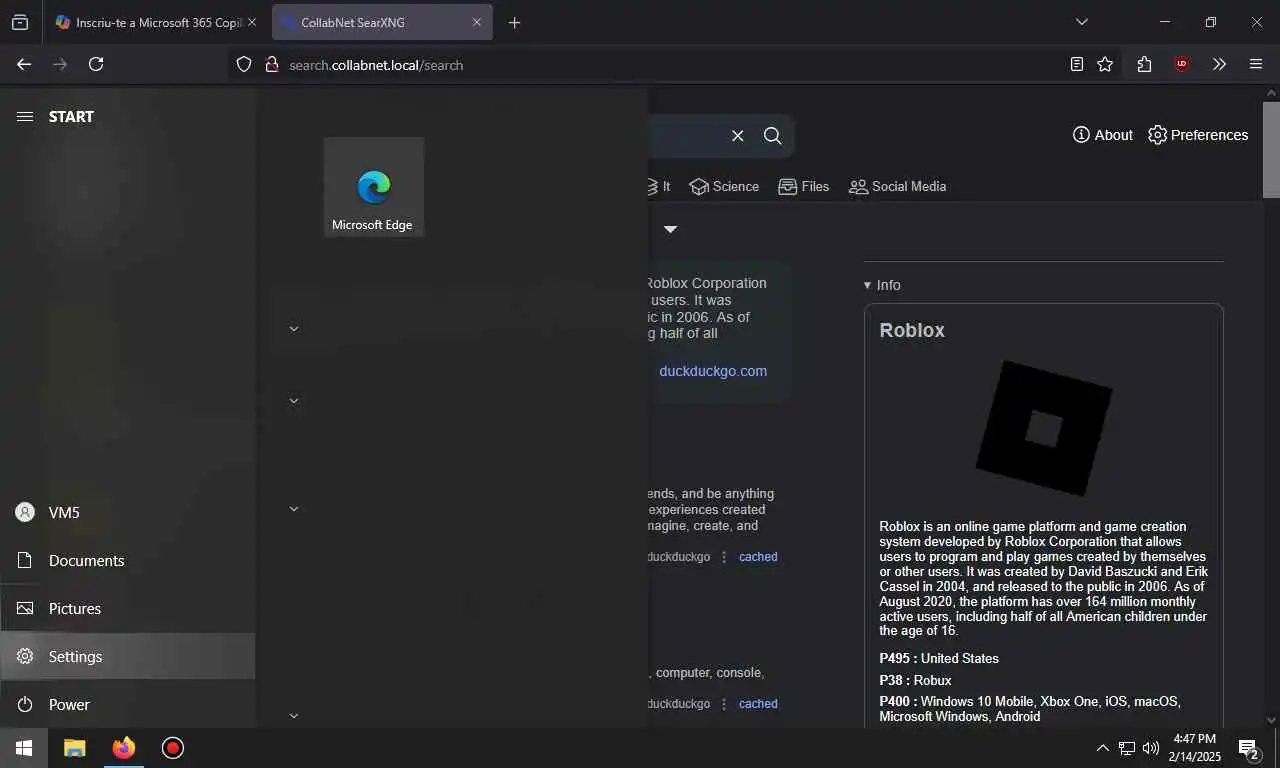Screen dimensions: 1280x768
Task: Expand the second Start tile group chevron
Action: 294,401
